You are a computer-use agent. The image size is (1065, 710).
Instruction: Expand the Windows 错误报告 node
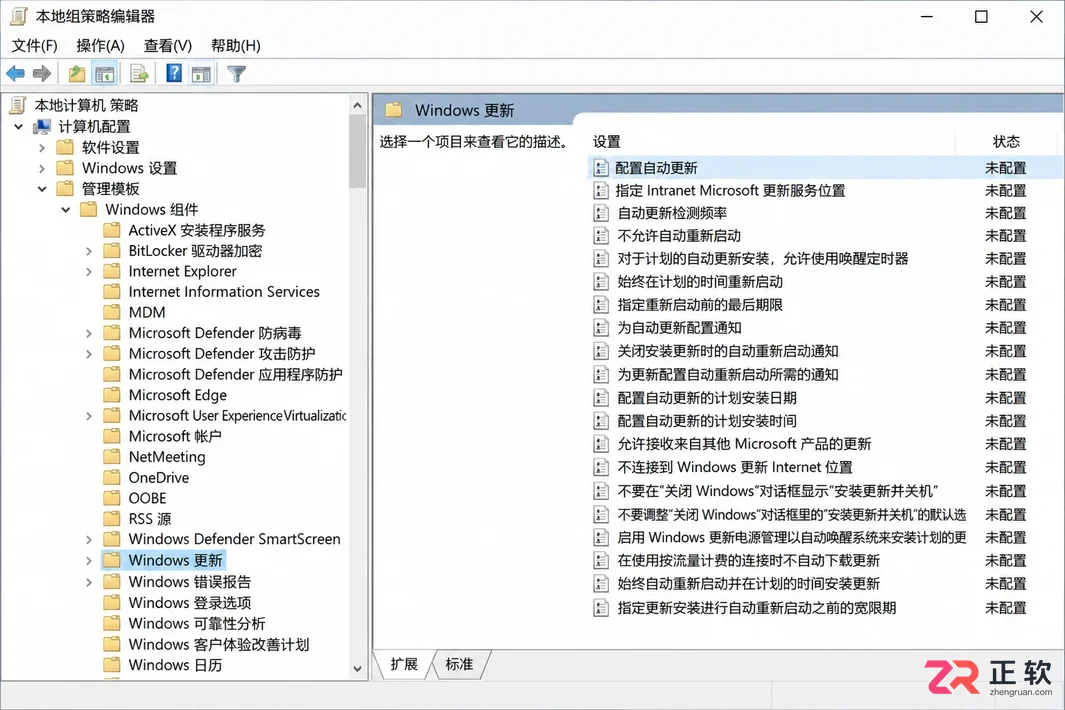(x=89, y=582)
